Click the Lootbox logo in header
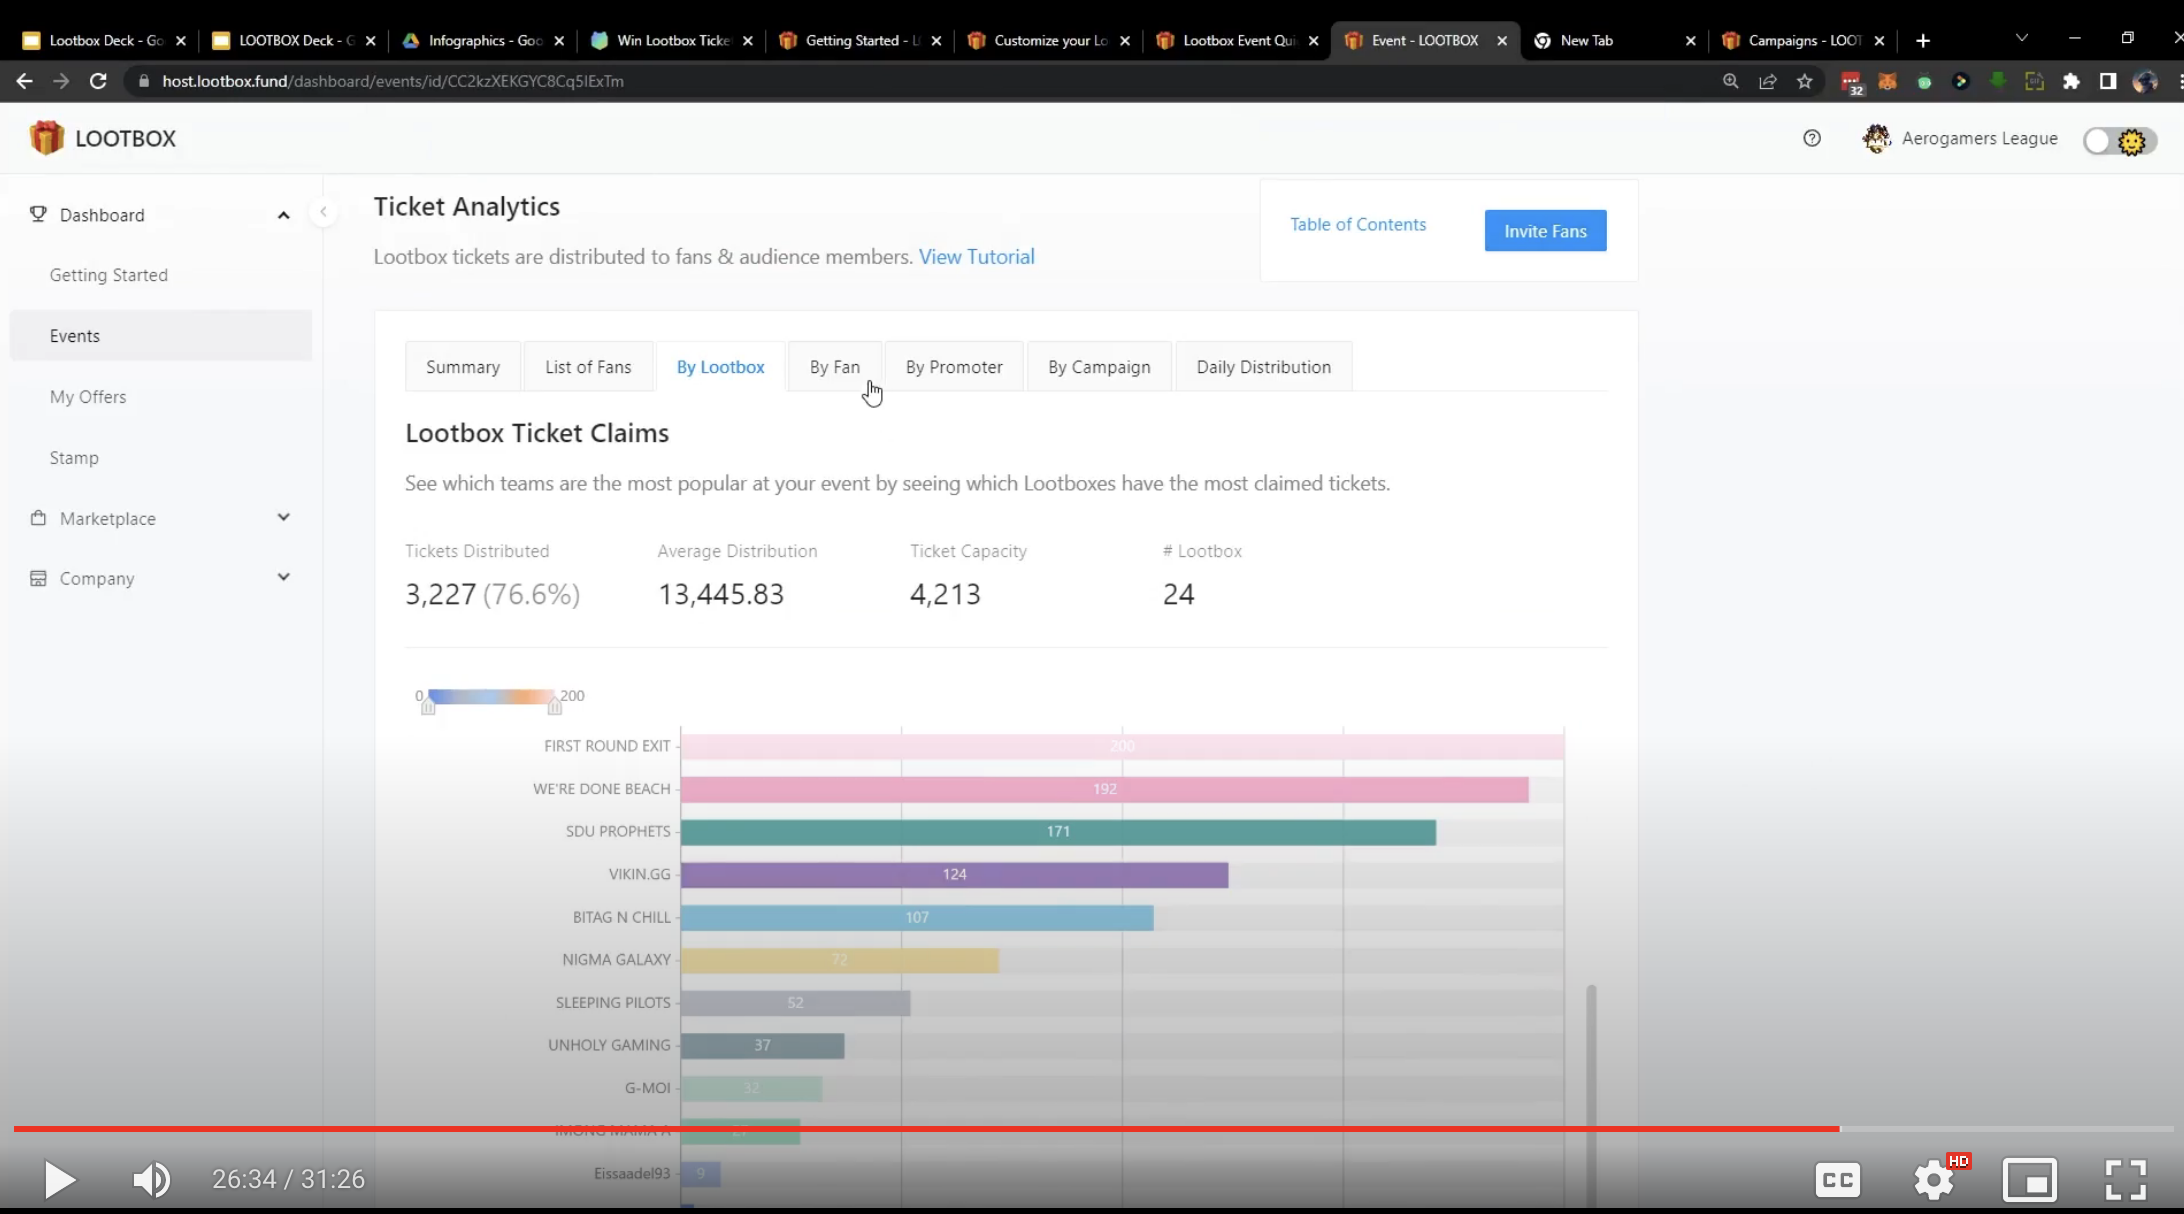 [x=102, y=138]
